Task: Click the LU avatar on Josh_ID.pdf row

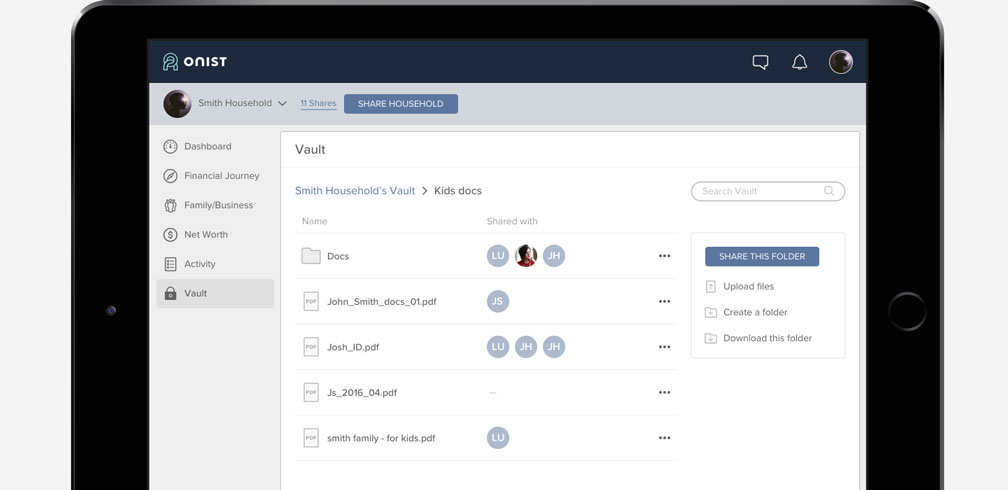Action: pos(498,347)
